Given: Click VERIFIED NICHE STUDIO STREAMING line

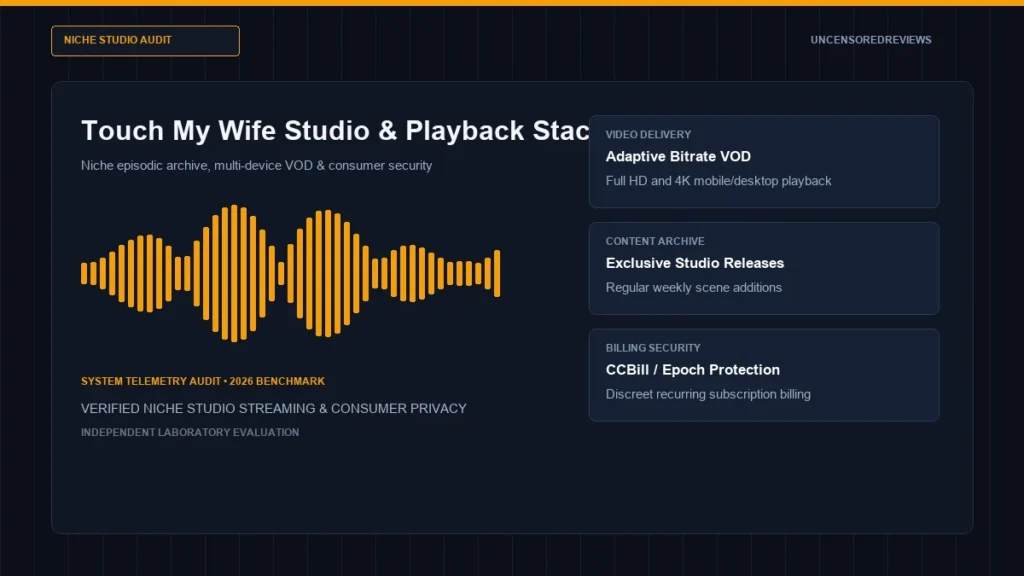Looking at the screenshot, I should click(274, 408).
